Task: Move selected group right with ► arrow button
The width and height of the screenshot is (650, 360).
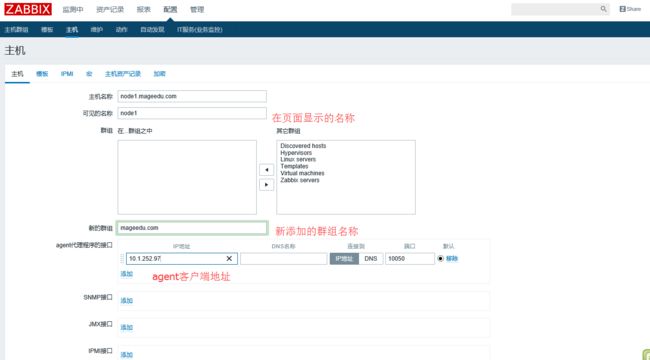Action: point(267,185)
